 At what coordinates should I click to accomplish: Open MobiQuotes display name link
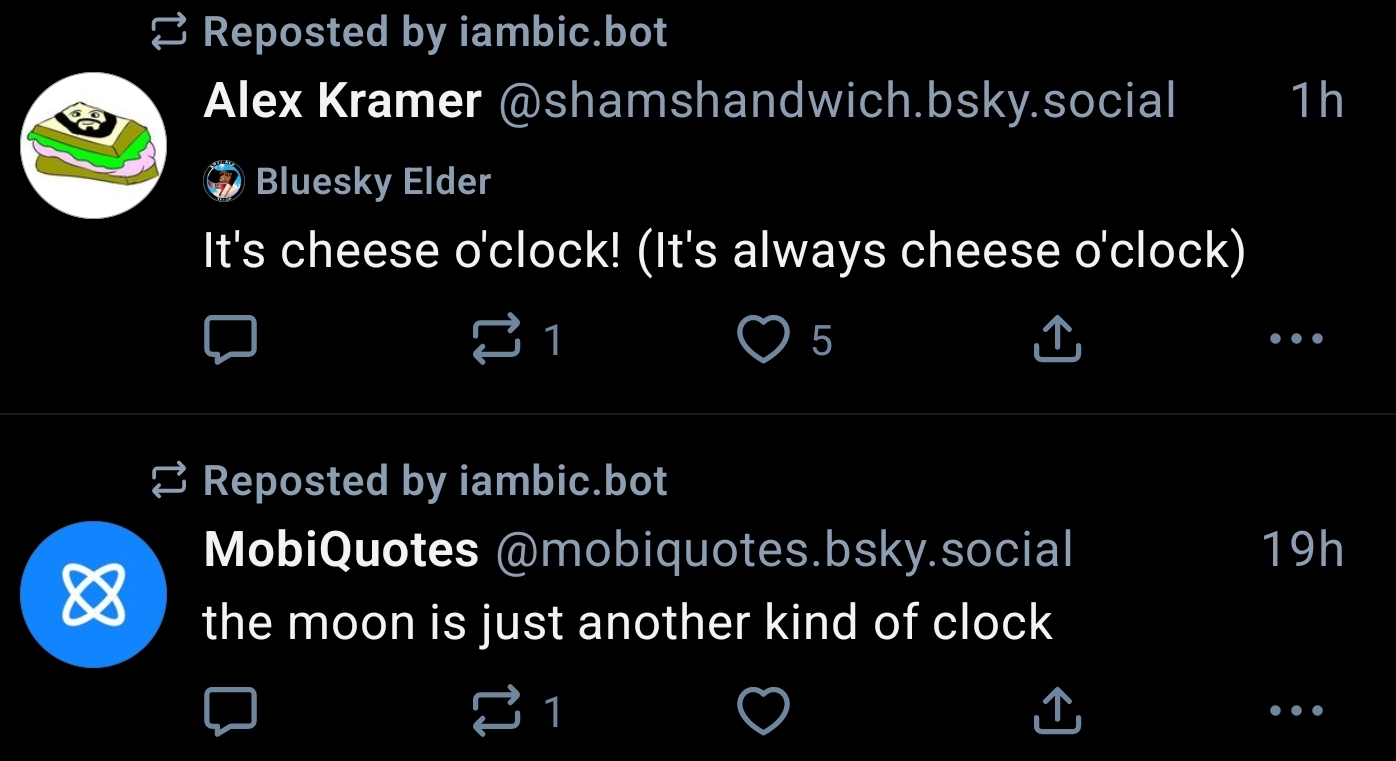(341, 550)
